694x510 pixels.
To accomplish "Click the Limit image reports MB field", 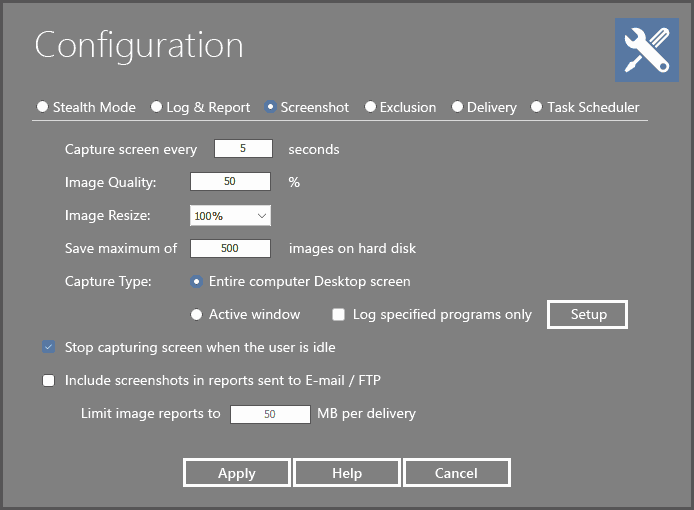I will click(270, 413).
